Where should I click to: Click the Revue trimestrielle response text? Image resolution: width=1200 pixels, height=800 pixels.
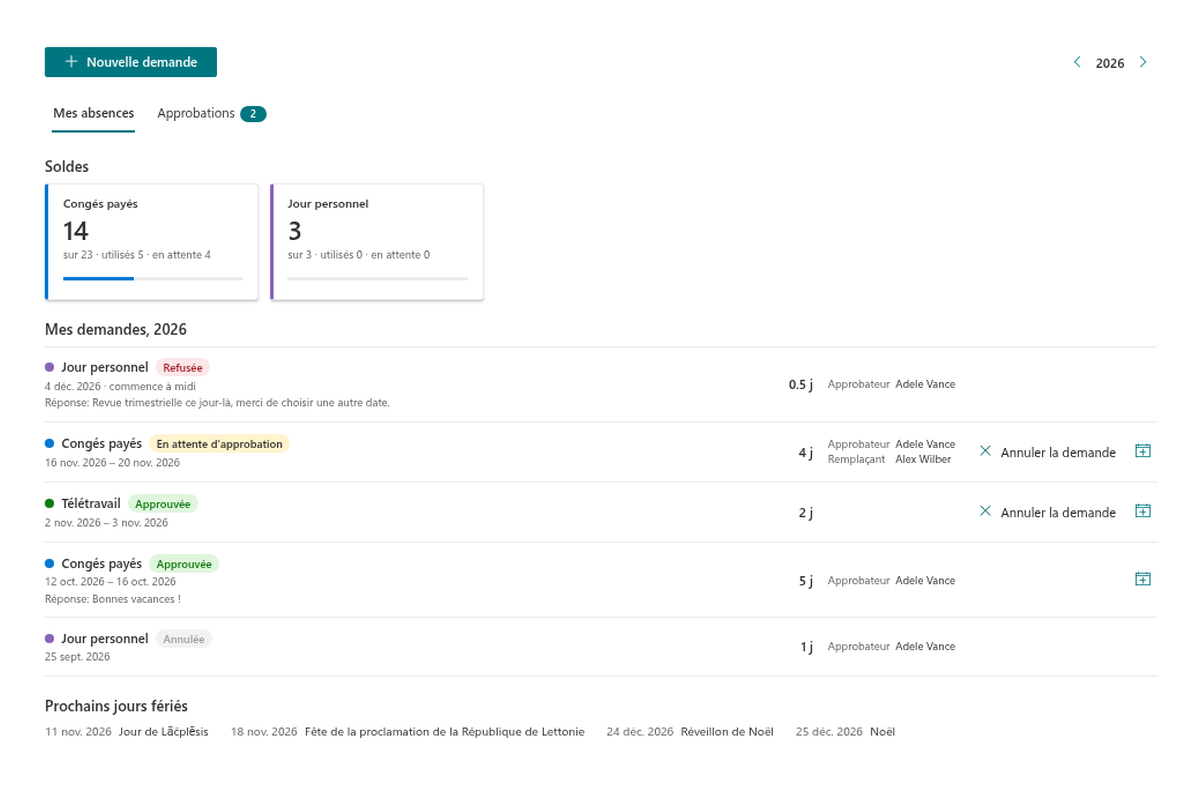[217, 403]
